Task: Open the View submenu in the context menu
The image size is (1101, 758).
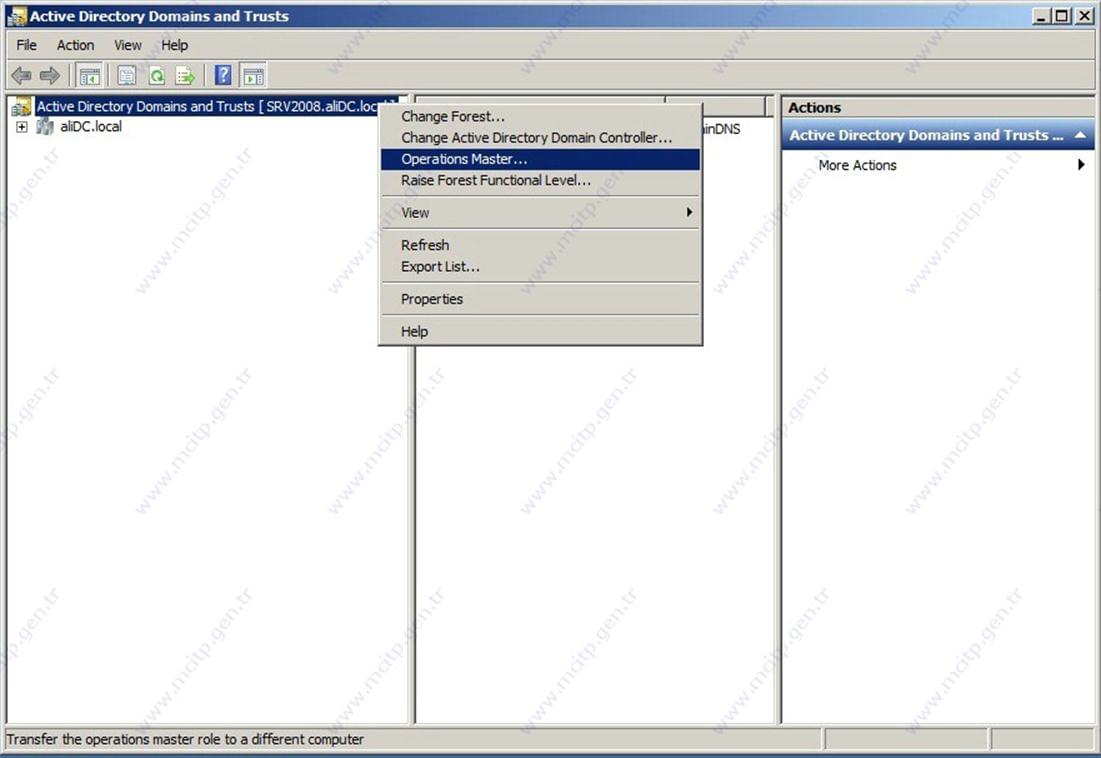Action: click(541, 213)
